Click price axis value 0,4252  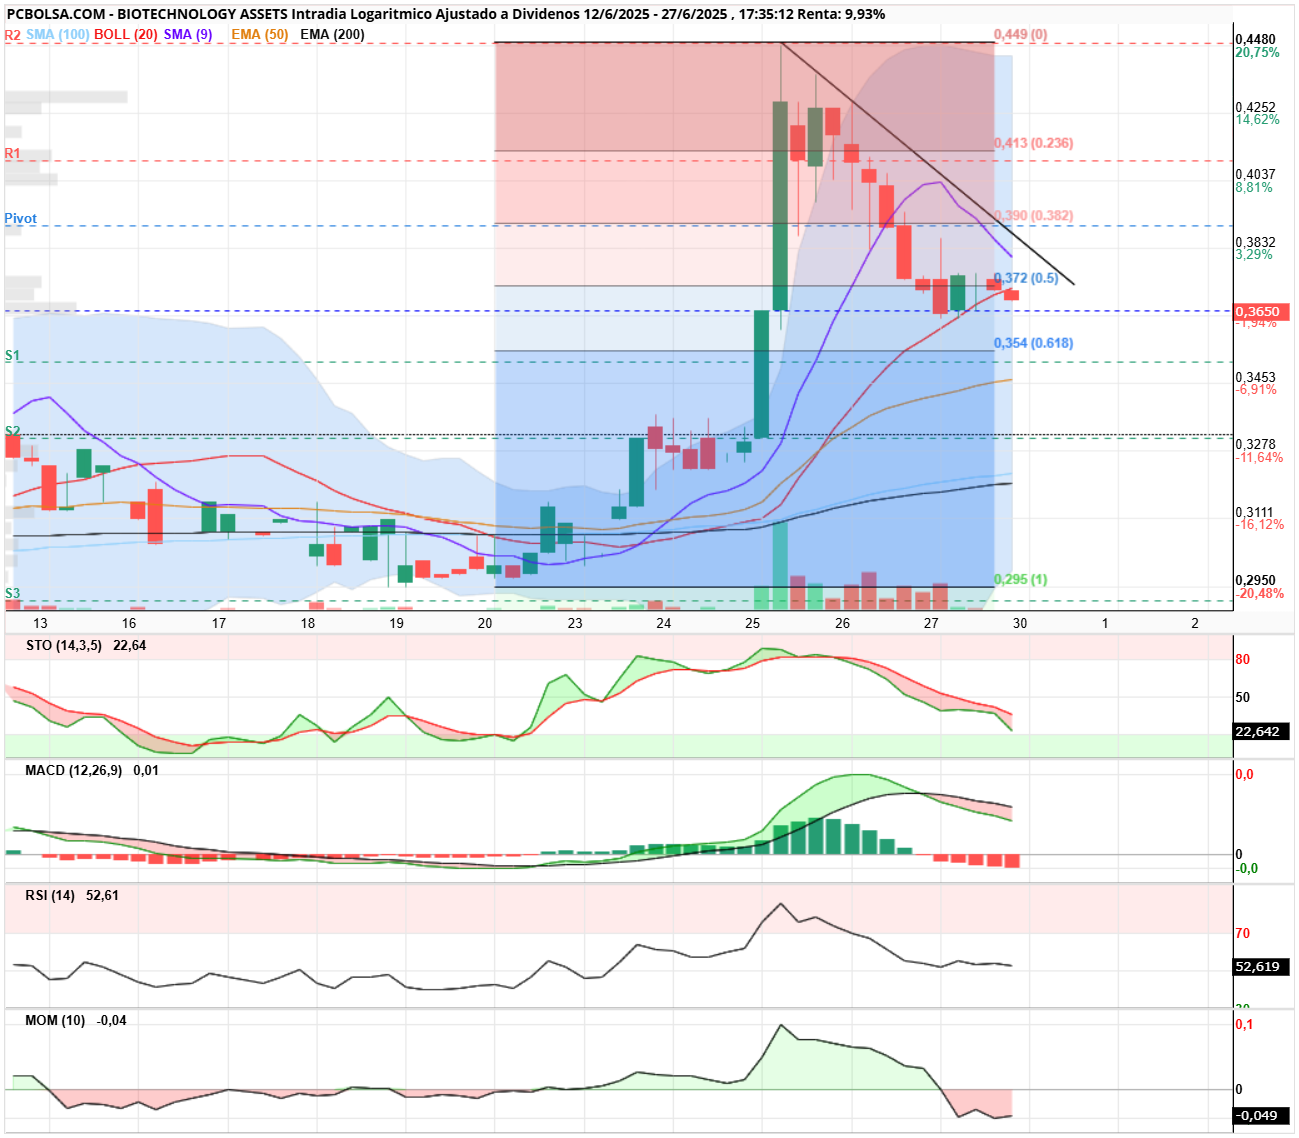pyautogui.click(x=1256, y=107)
